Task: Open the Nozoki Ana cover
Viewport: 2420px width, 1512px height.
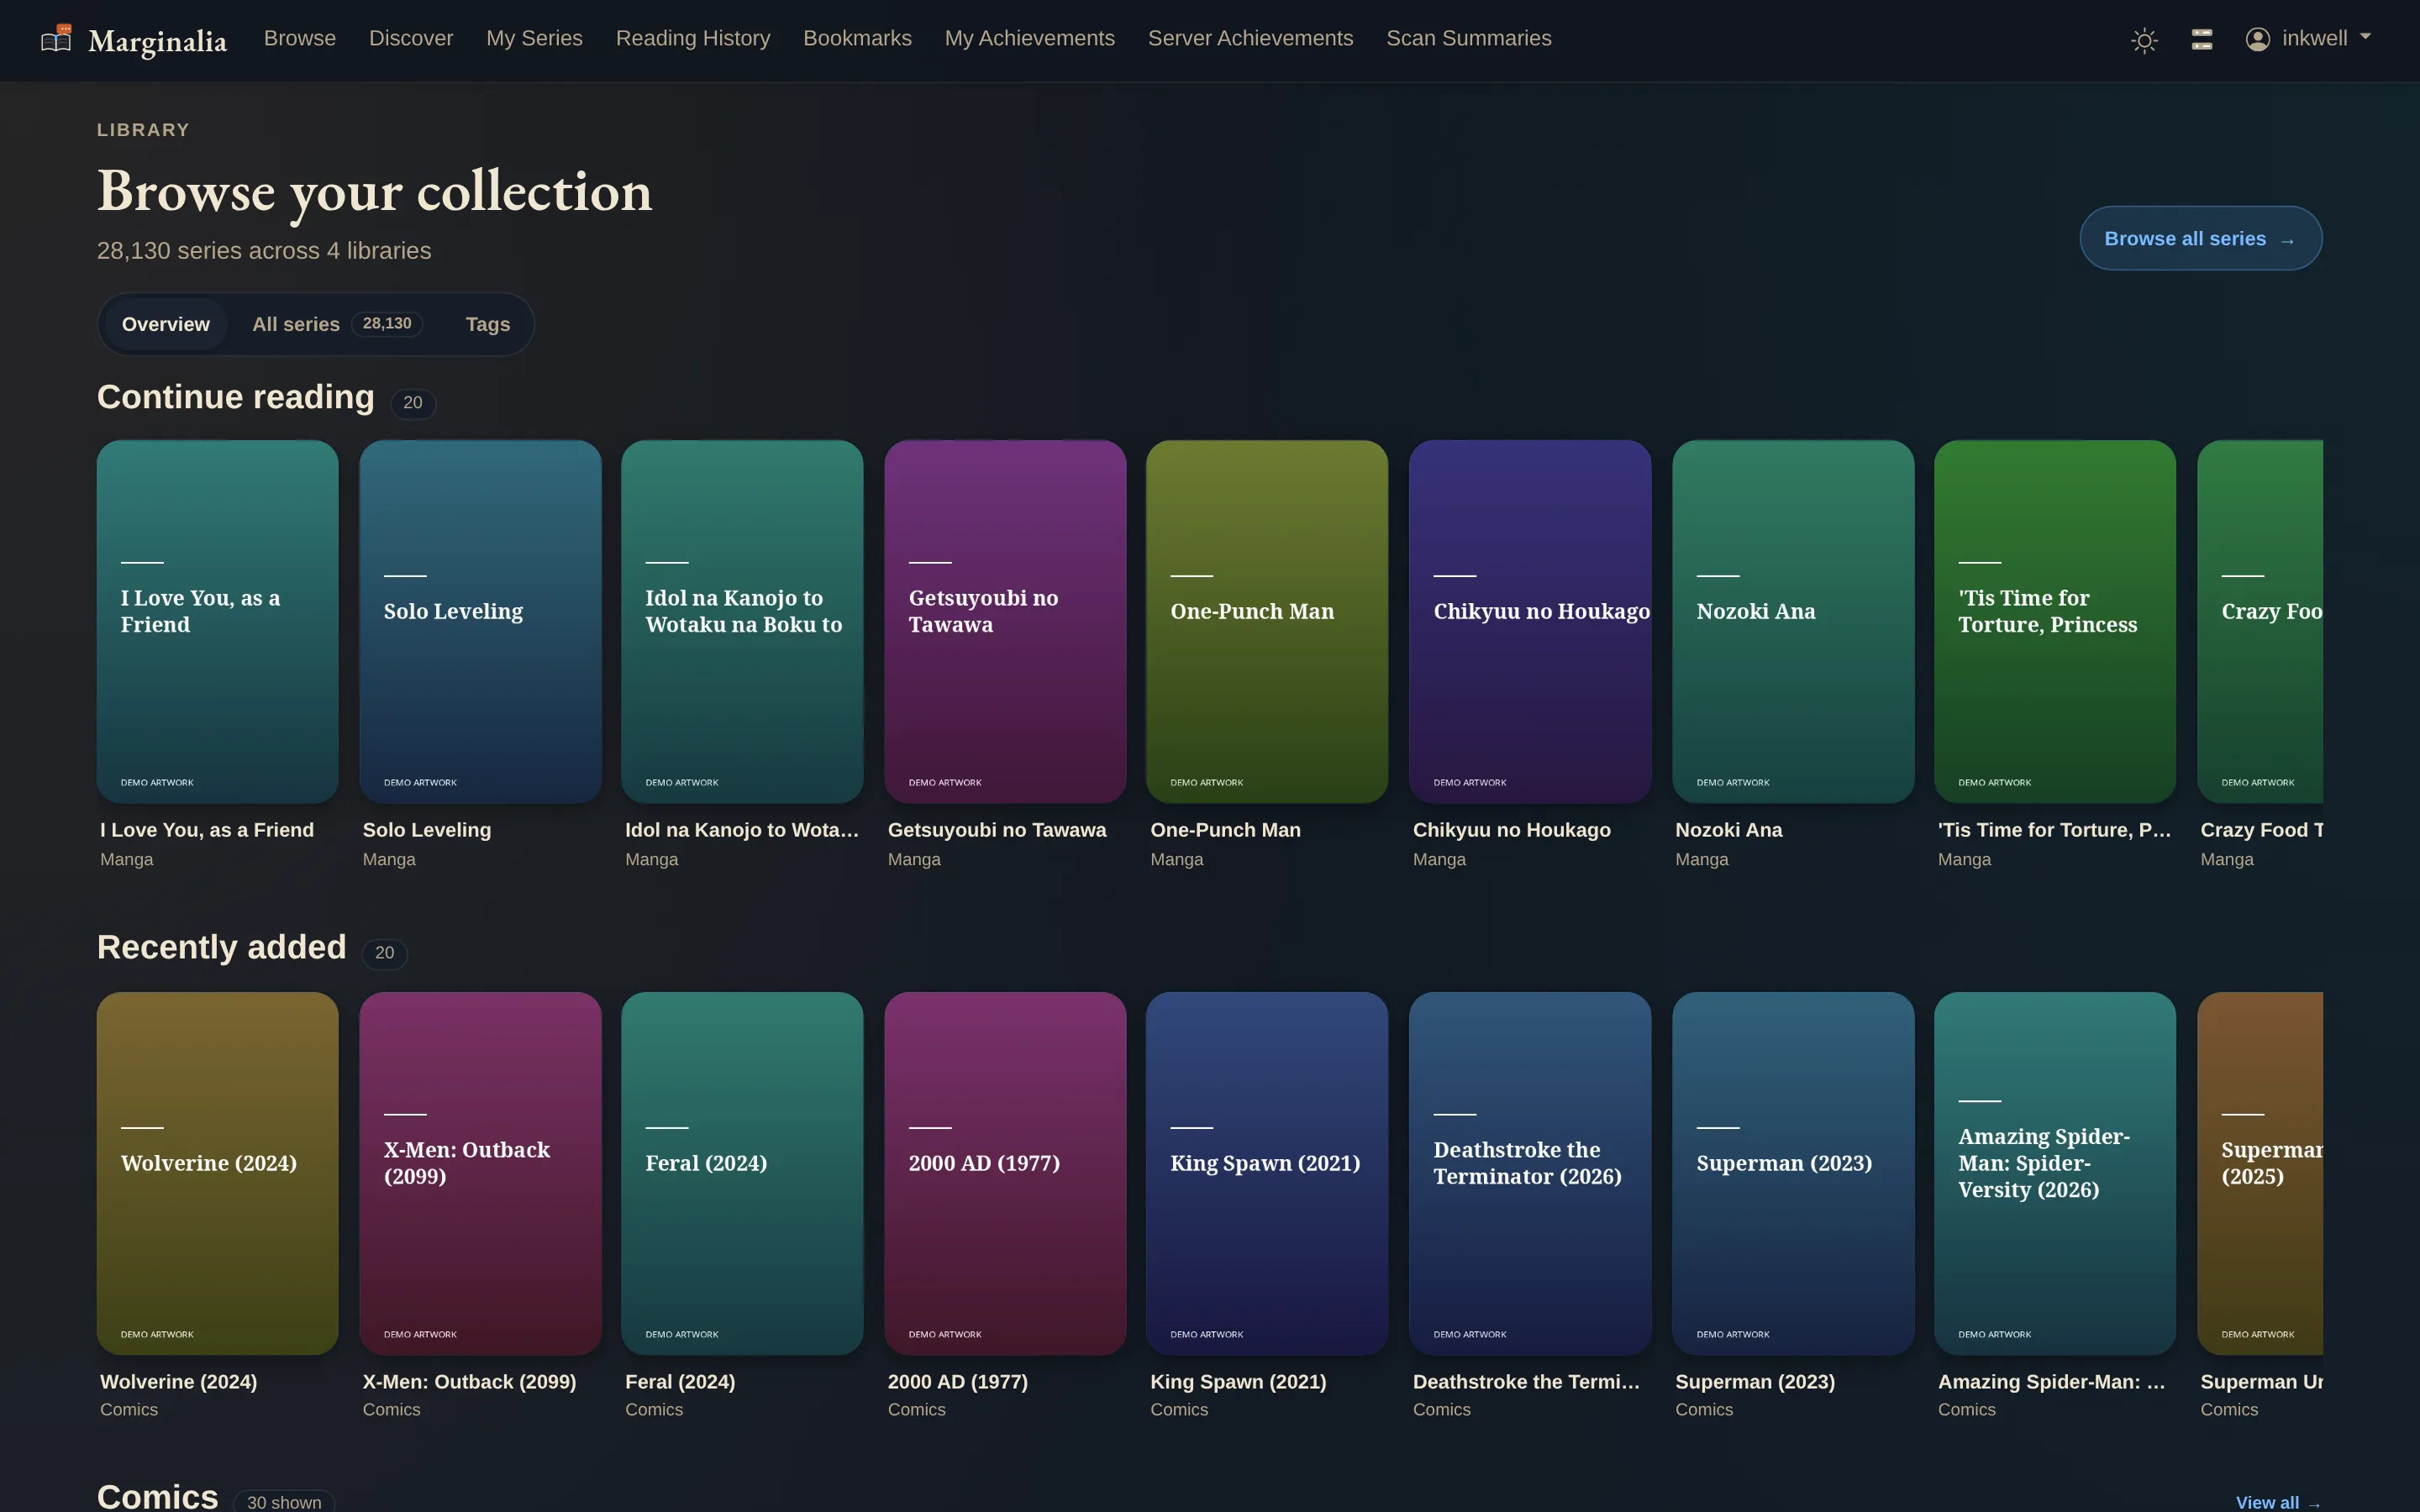Action: [x=1793, y=621]
